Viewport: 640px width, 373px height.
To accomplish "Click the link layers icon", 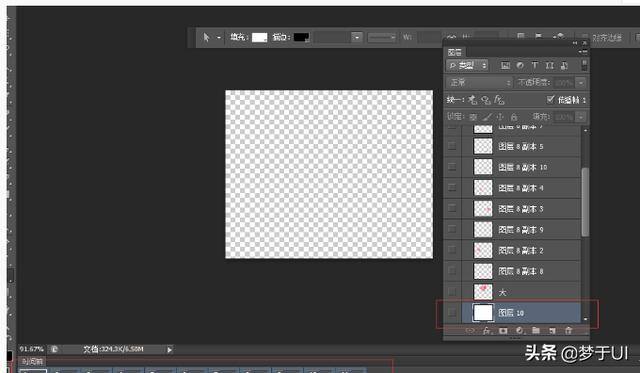I will tap(470, 331).
